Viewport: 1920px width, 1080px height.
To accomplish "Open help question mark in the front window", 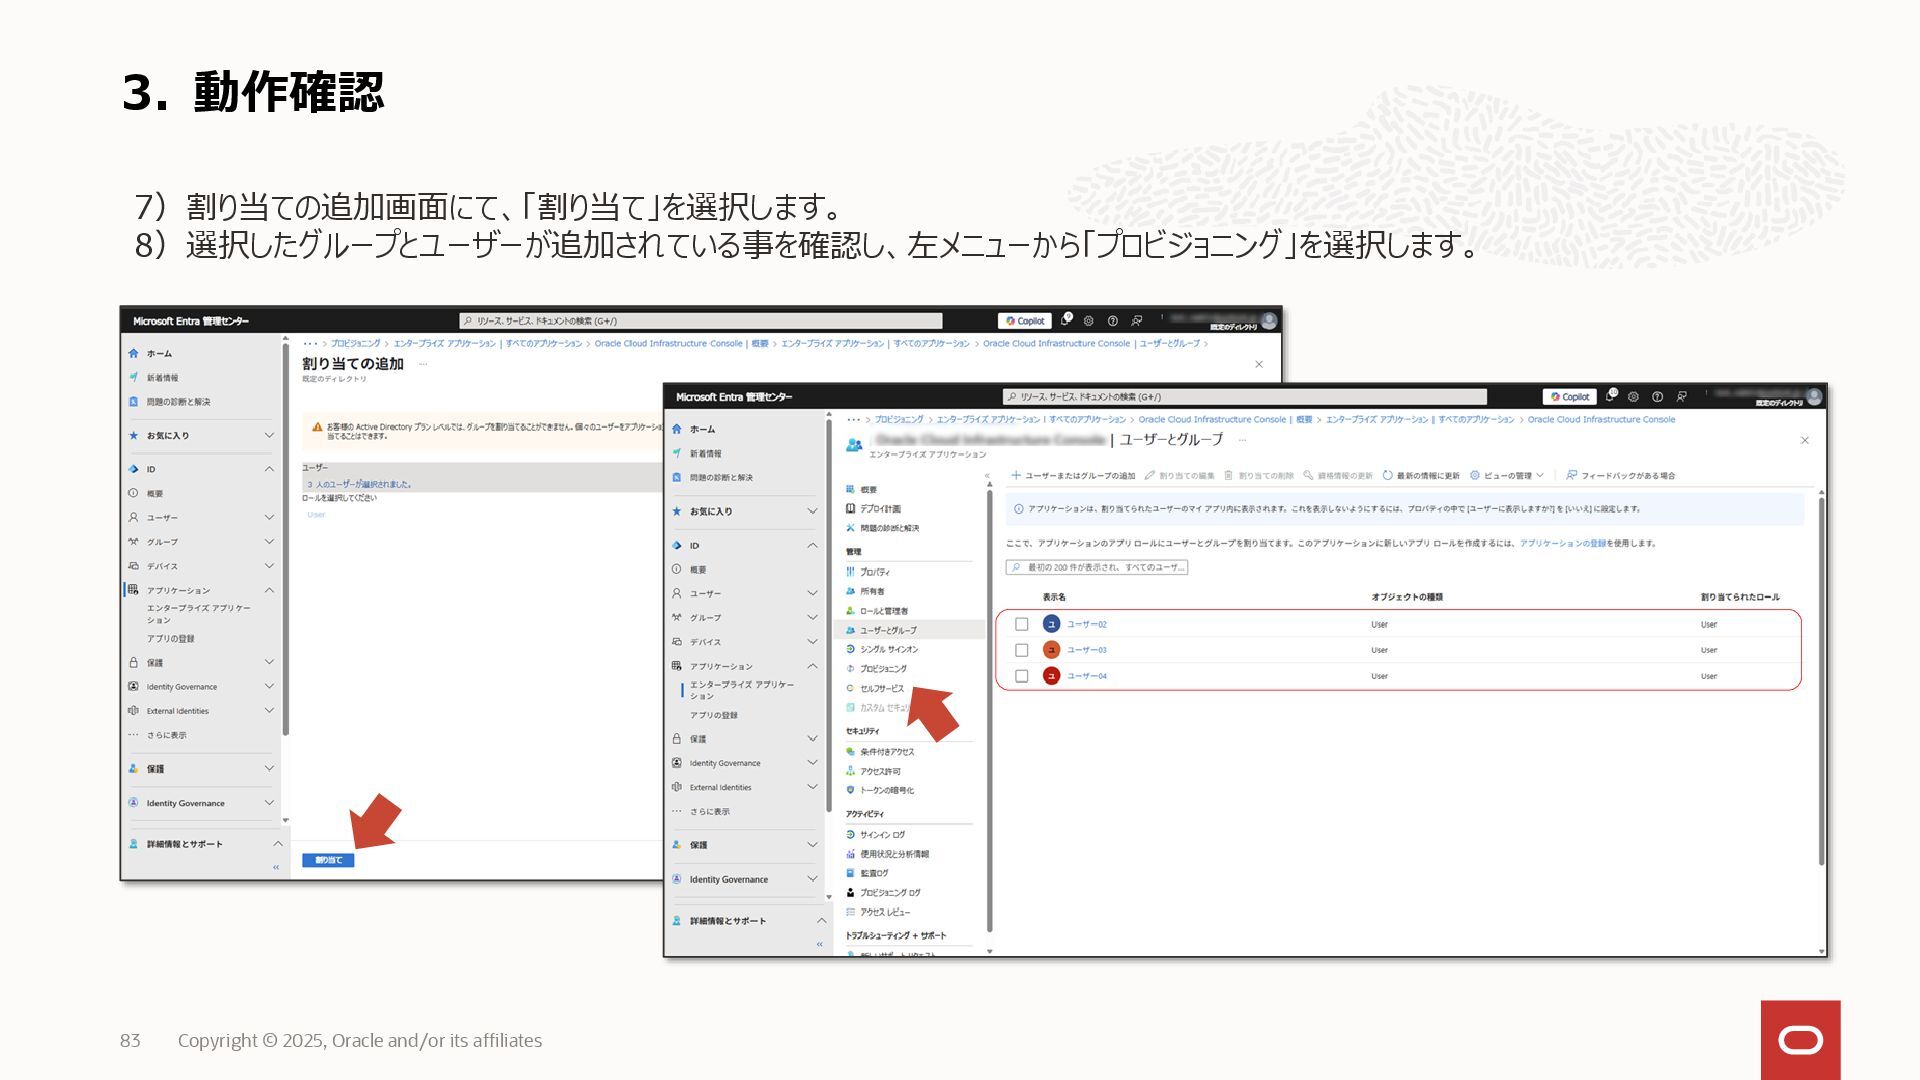I will coord(1657,397).
